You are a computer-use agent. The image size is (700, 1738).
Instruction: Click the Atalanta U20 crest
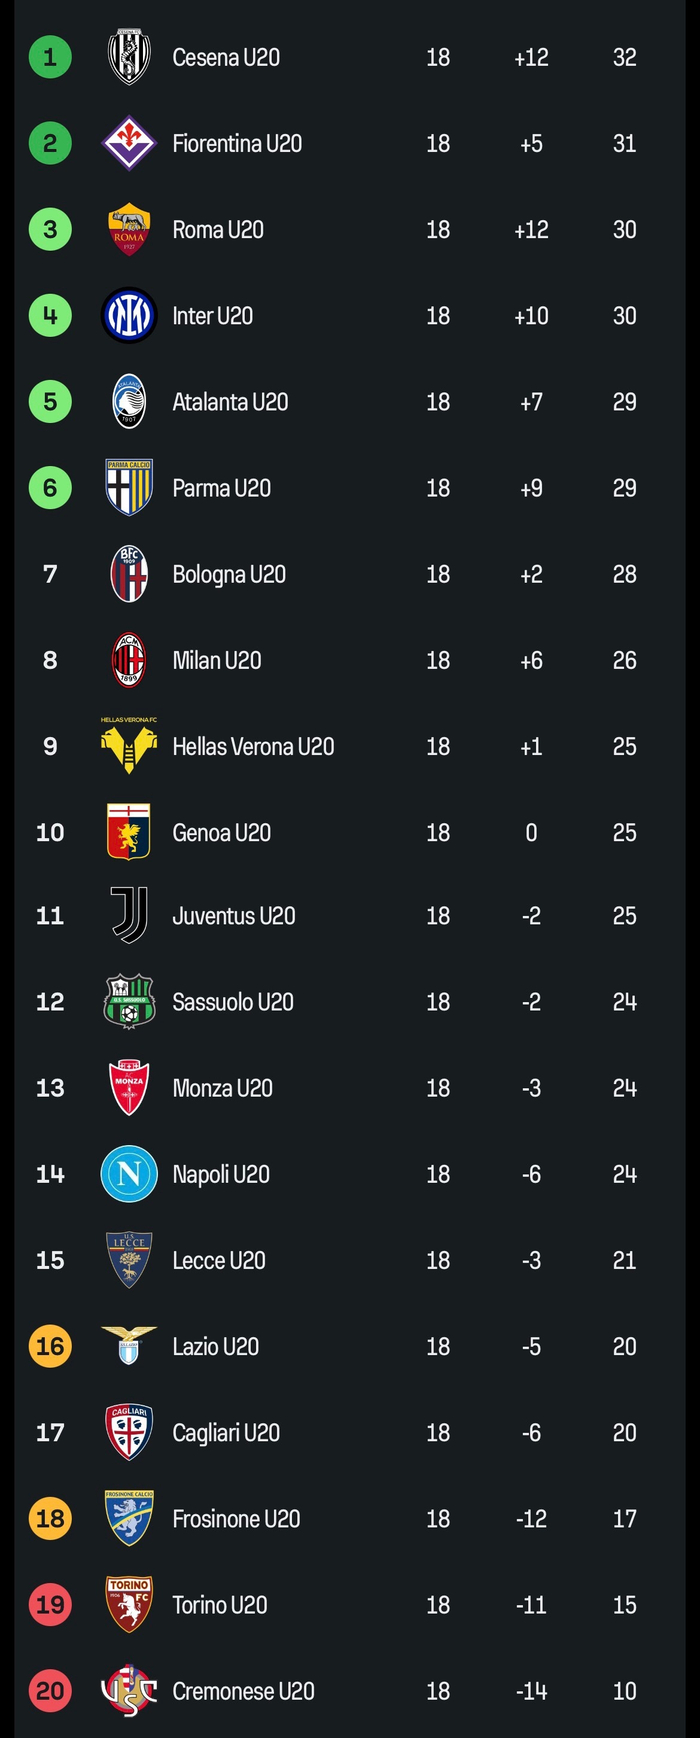coord(129,402)
